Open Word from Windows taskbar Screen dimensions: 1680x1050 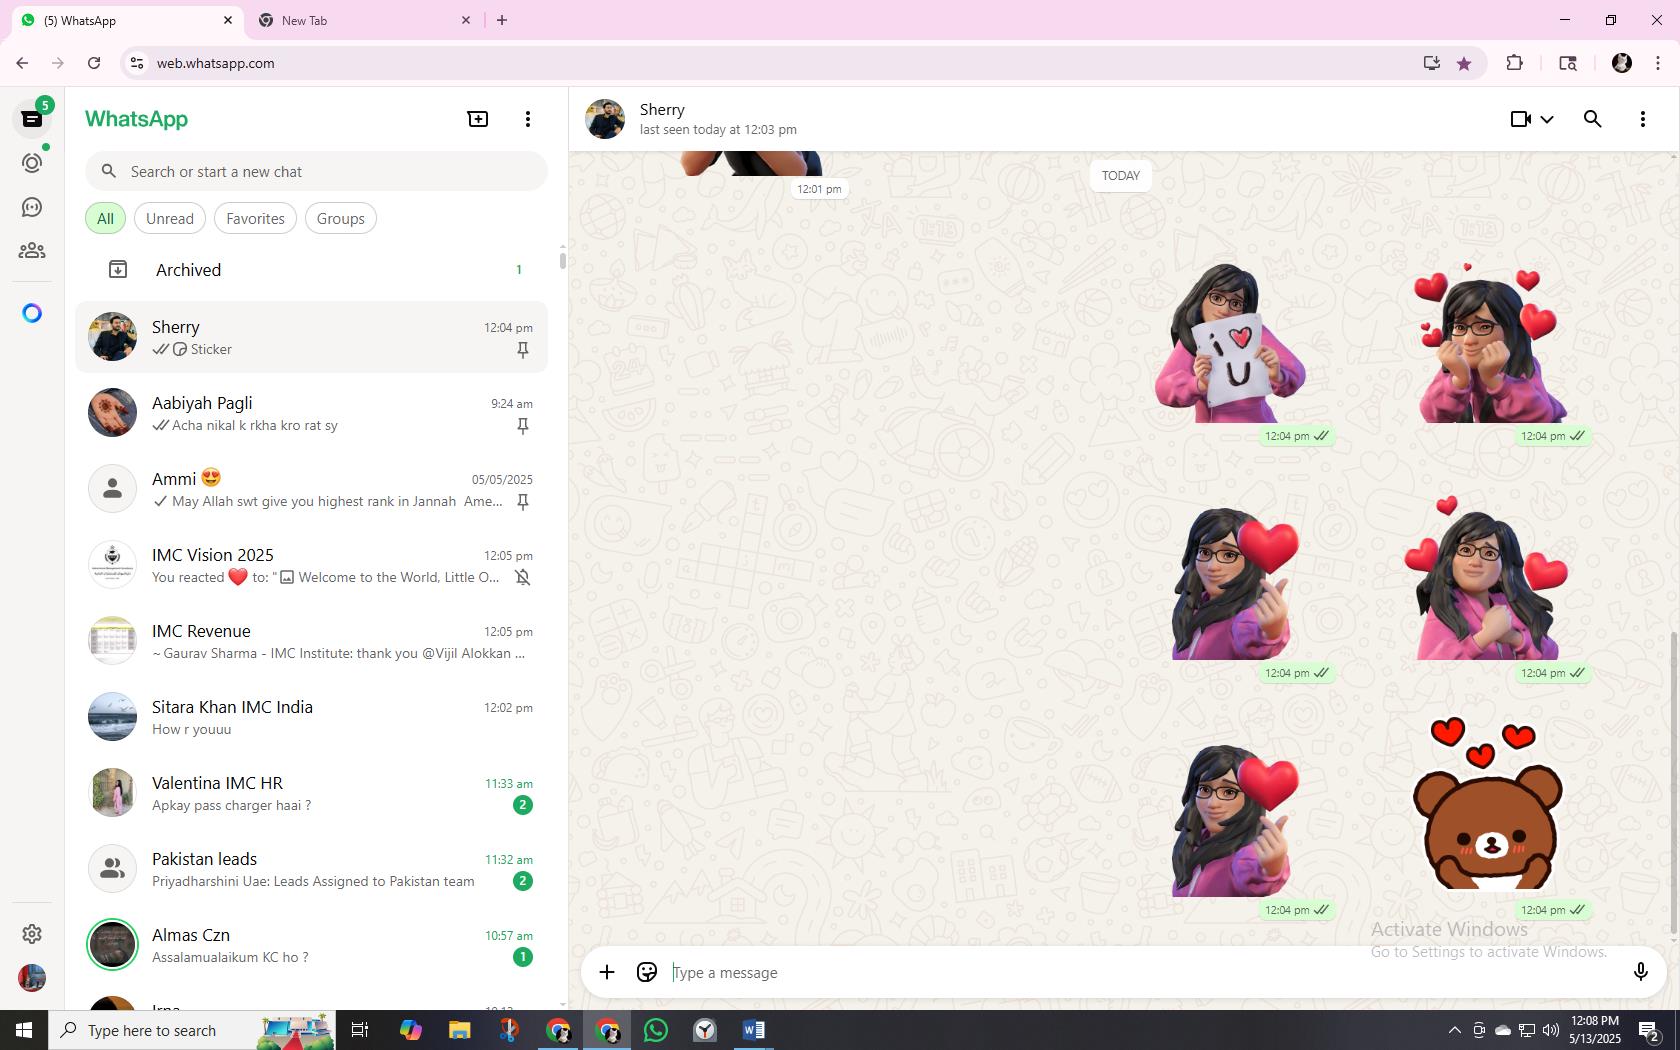click(x=754, y=1030)
